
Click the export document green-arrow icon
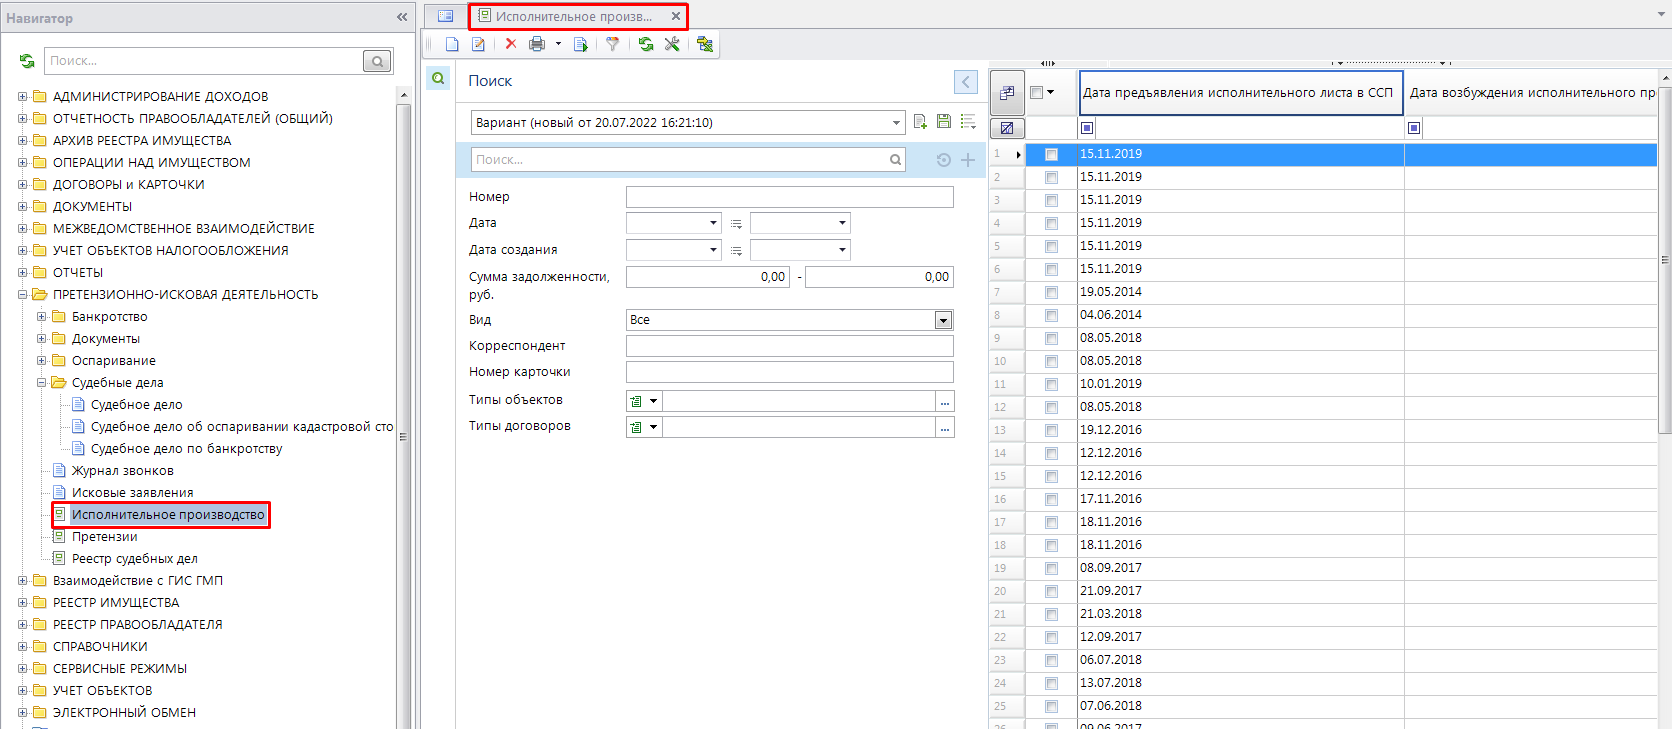click(x=580, y=44)
